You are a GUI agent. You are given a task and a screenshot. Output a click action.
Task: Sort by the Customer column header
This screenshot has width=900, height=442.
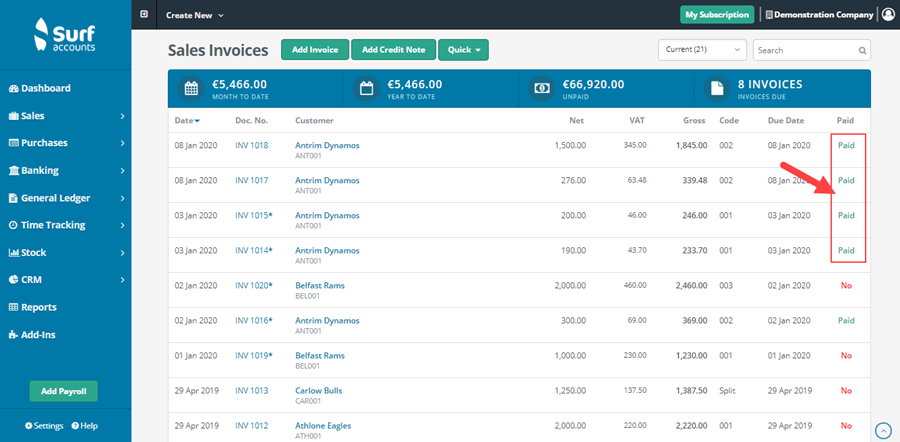point(315,121)
